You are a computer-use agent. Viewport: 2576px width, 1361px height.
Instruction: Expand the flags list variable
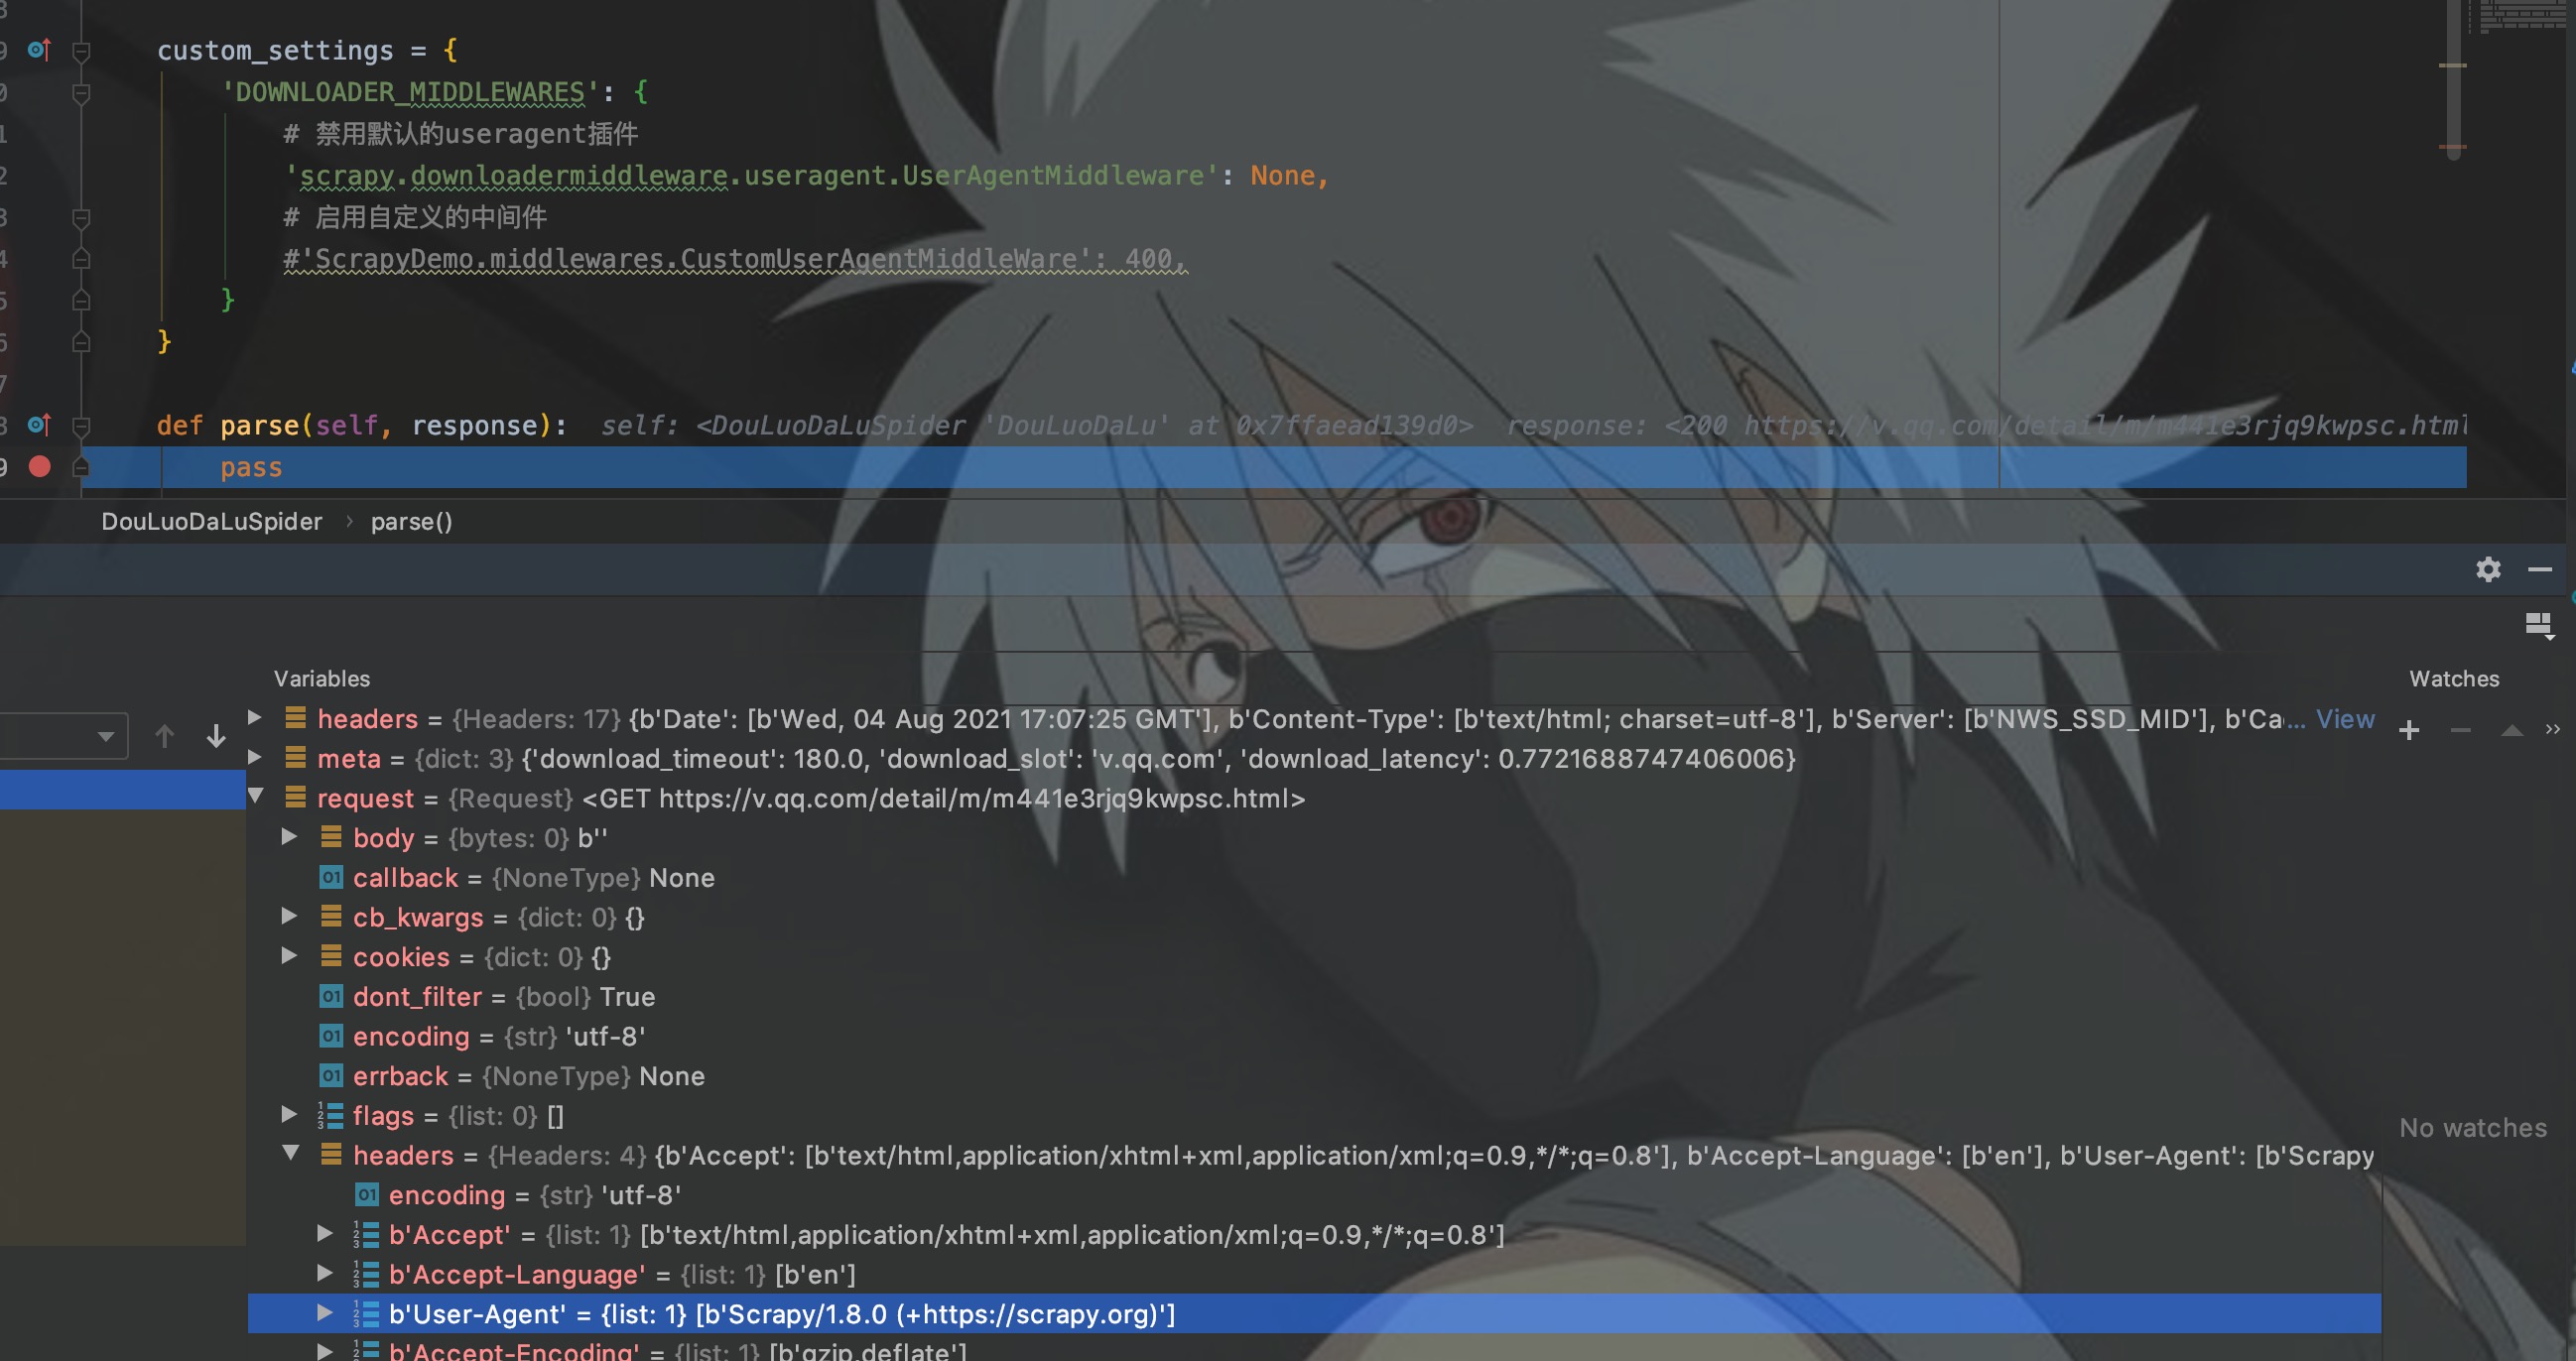coord(289,1114)
